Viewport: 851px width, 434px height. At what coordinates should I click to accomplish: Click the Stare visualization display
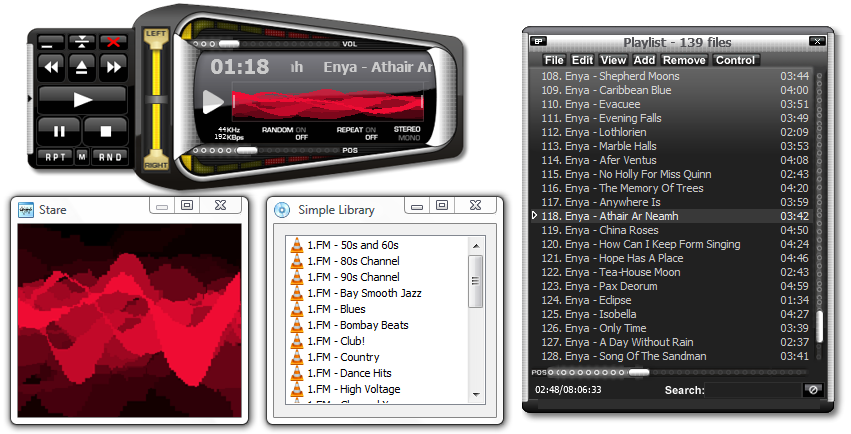tap(129, 320)
